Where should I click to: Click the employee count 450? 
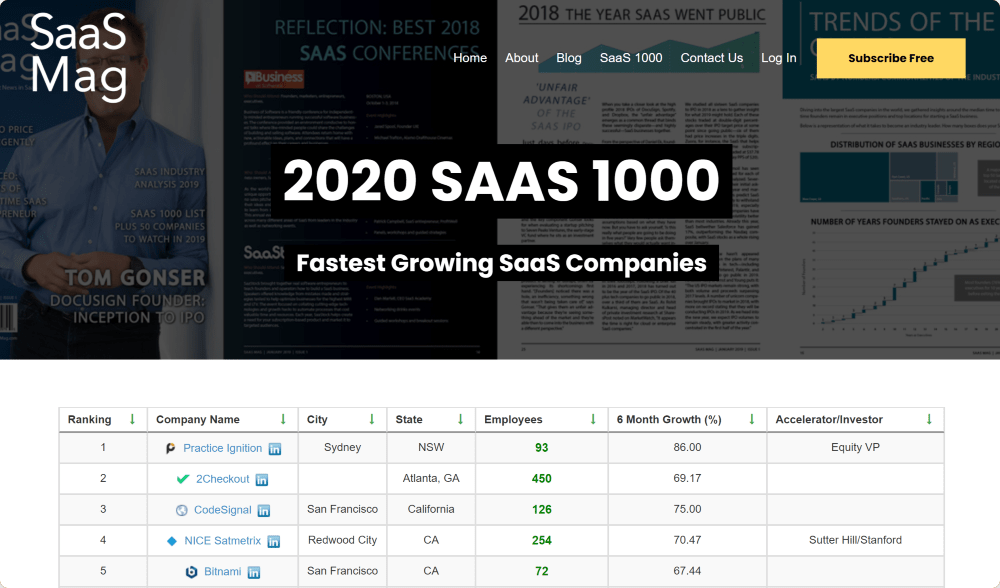point(541,479)
